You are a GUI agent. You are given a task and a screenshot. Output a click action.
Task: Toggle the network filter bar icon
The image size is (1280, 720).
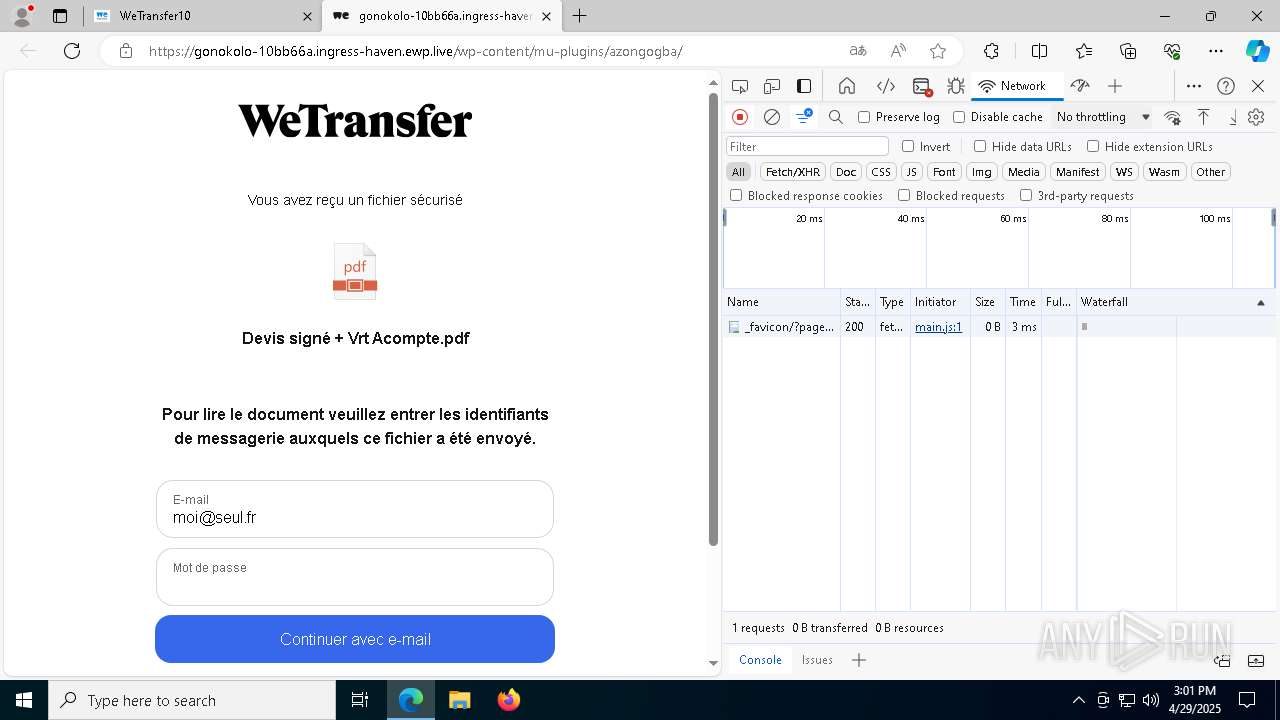coord(804,117)
